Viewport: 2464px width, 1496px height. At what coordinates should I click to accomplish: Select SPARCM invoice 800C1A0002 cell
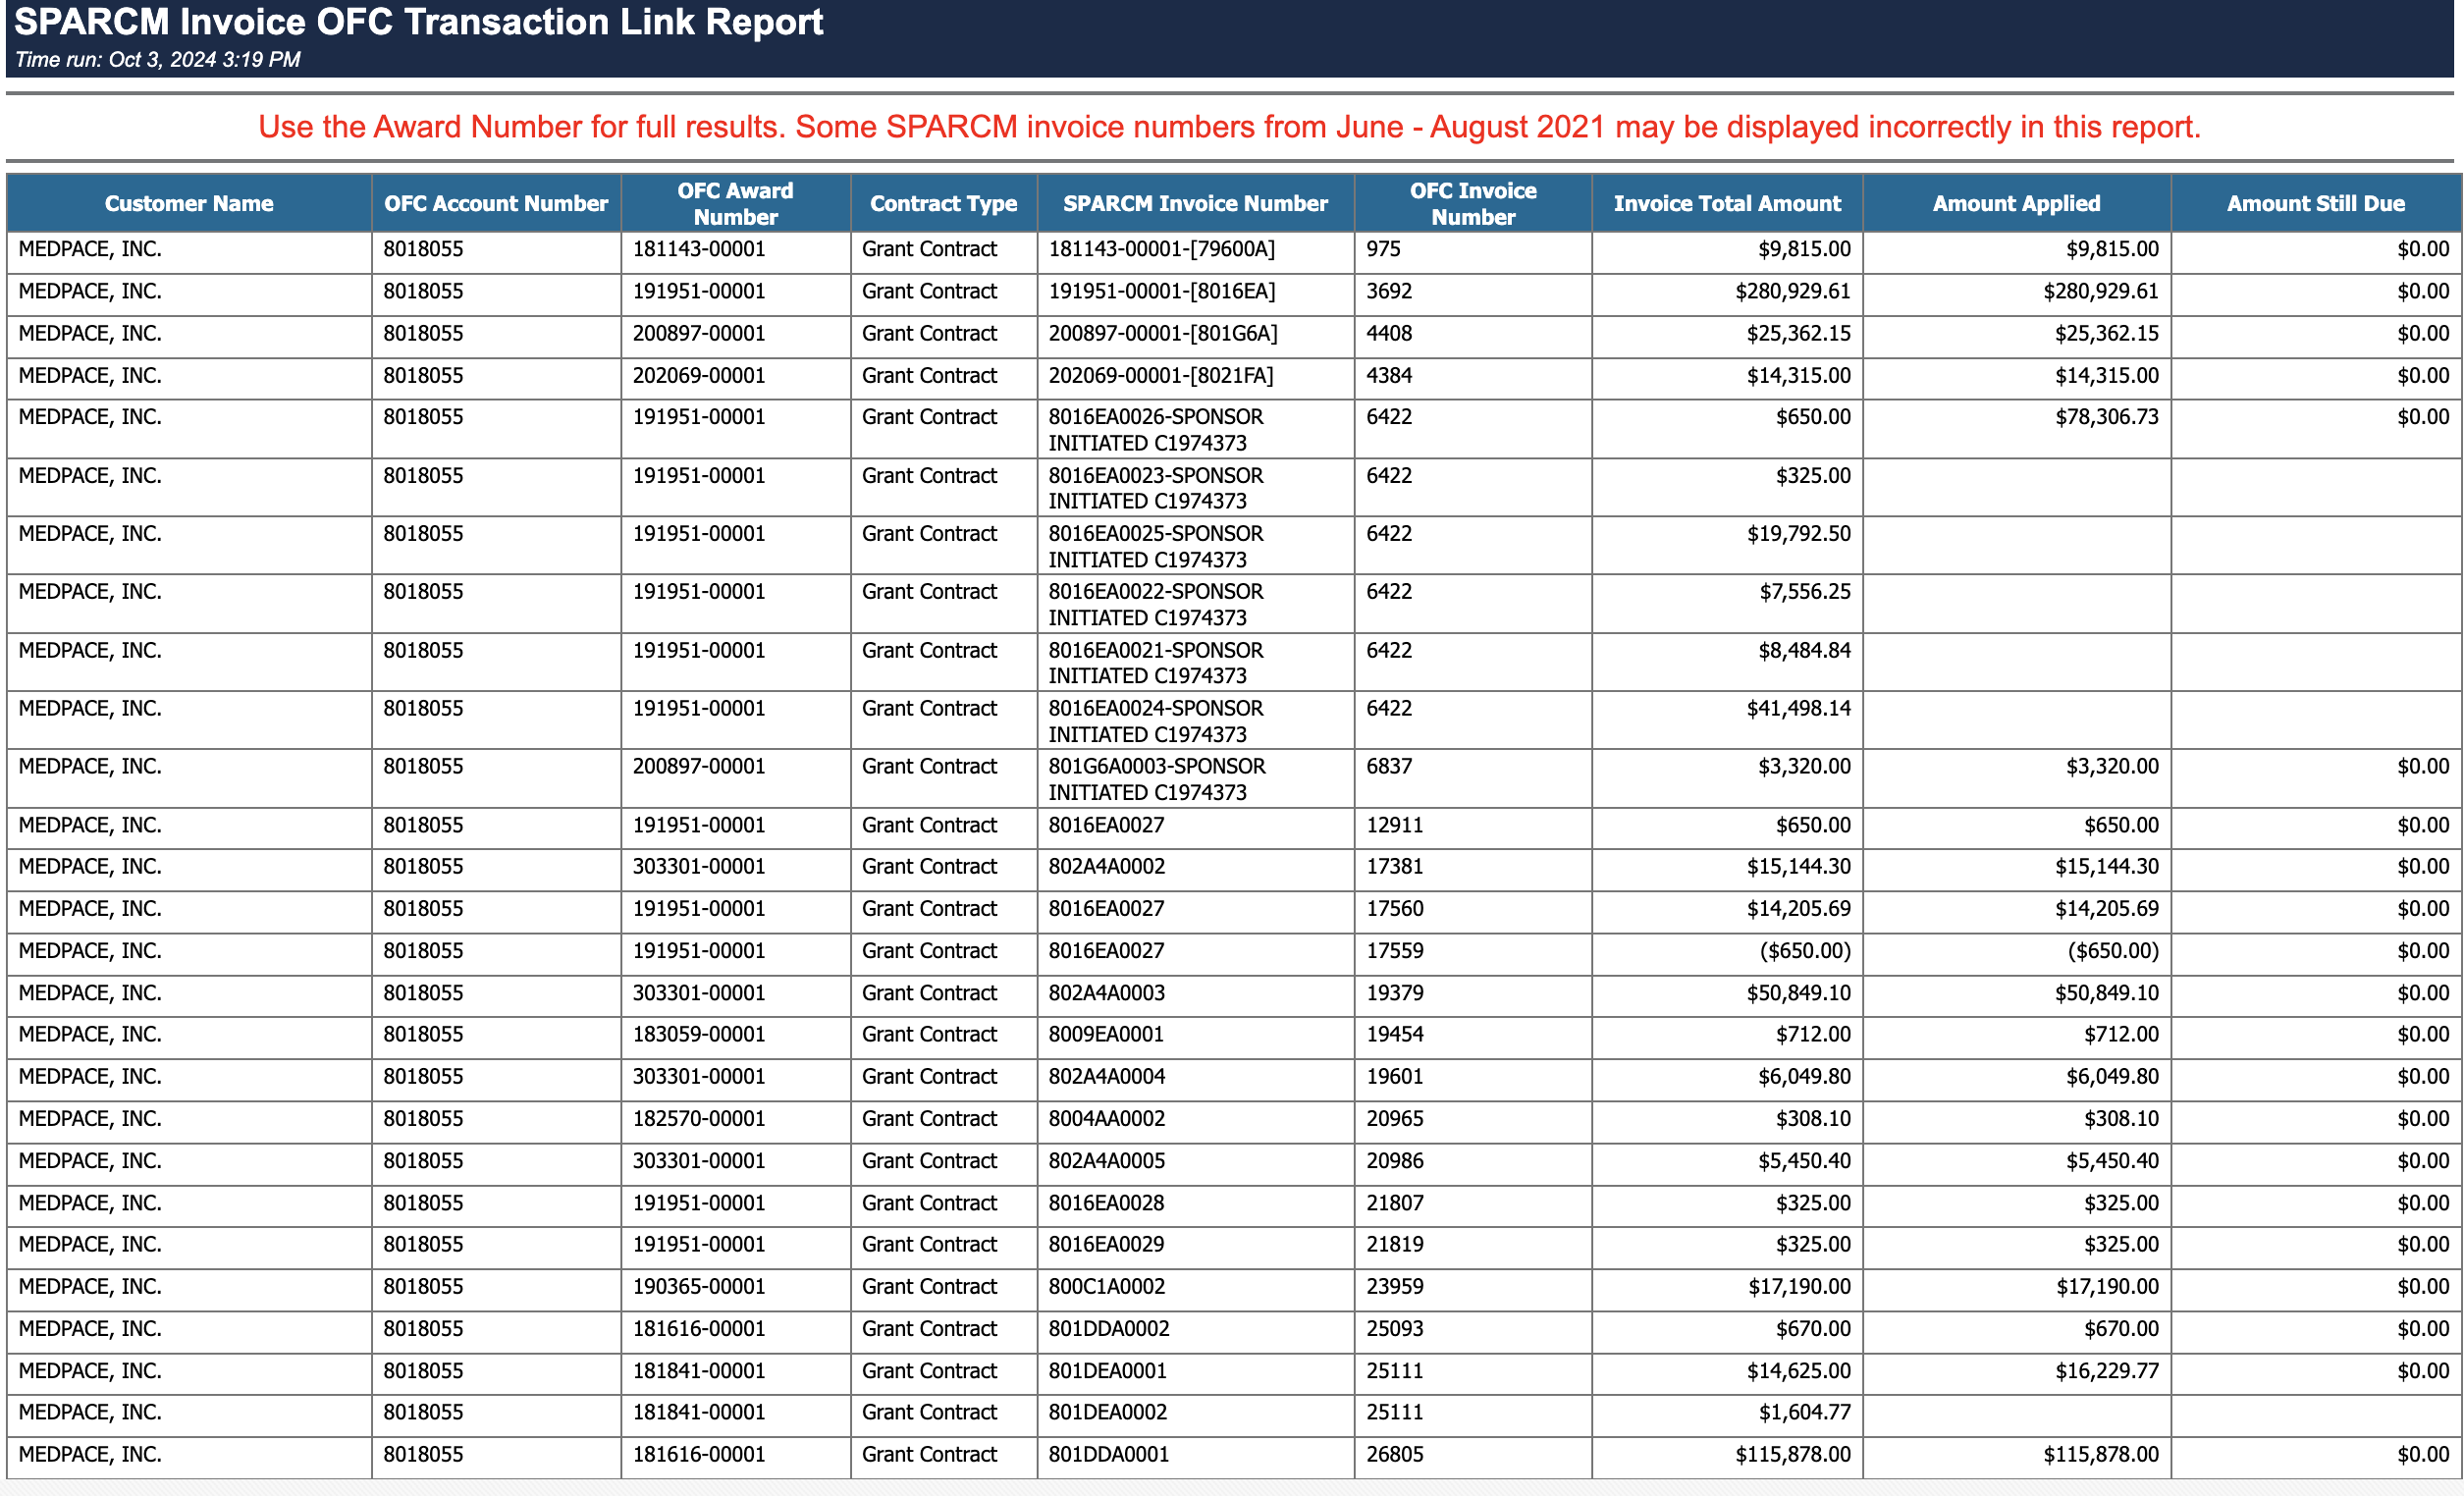1106,1287
